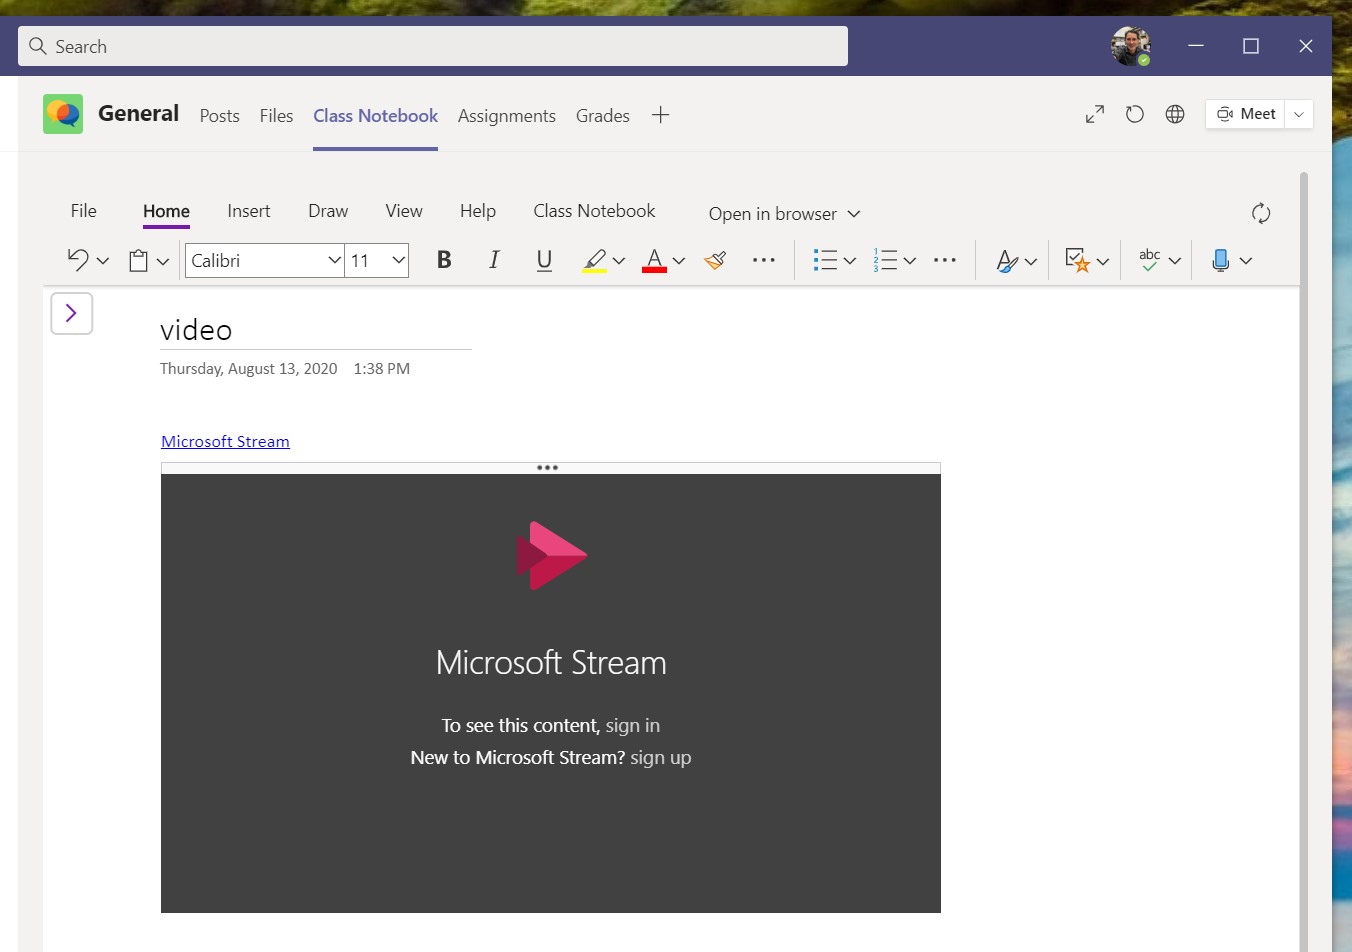Open the Assignments channel tab
Viewport: 1352px width, 952px height.
507,116
